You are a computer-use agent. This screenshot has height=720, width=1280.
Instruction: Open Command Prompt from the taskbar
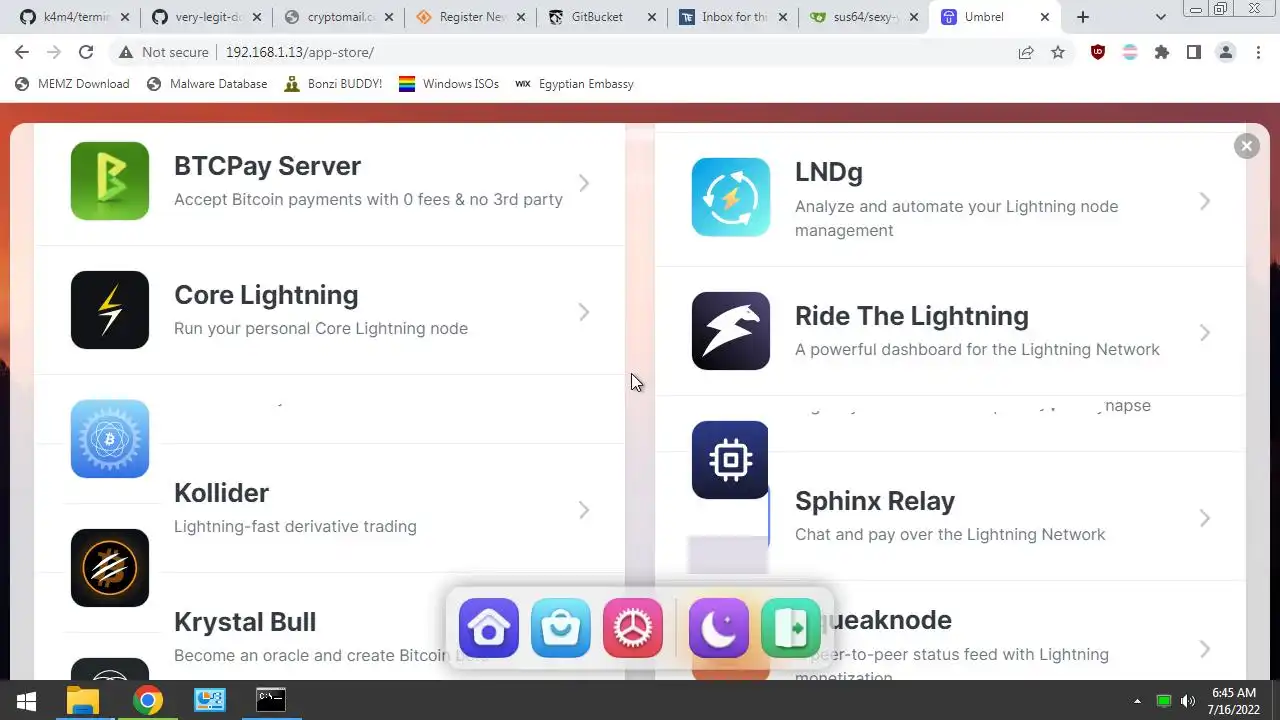(x=271, y=700)
